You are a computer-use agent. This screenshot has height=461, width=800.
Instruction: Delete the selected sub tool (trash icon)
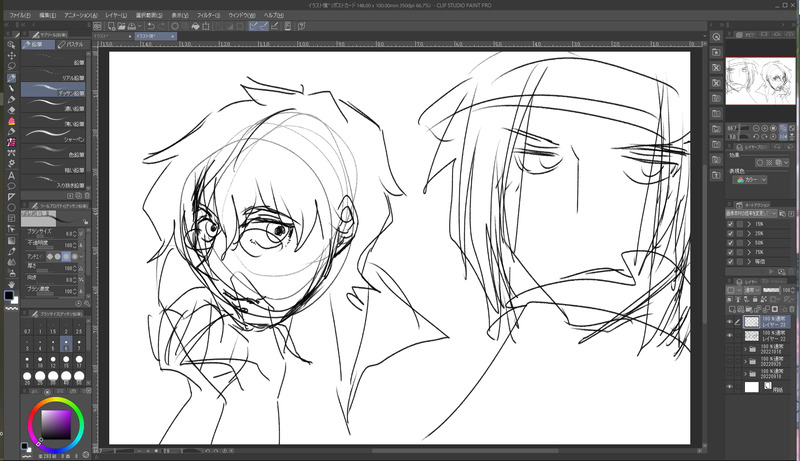pyautogui.click(x=87, y=196)
